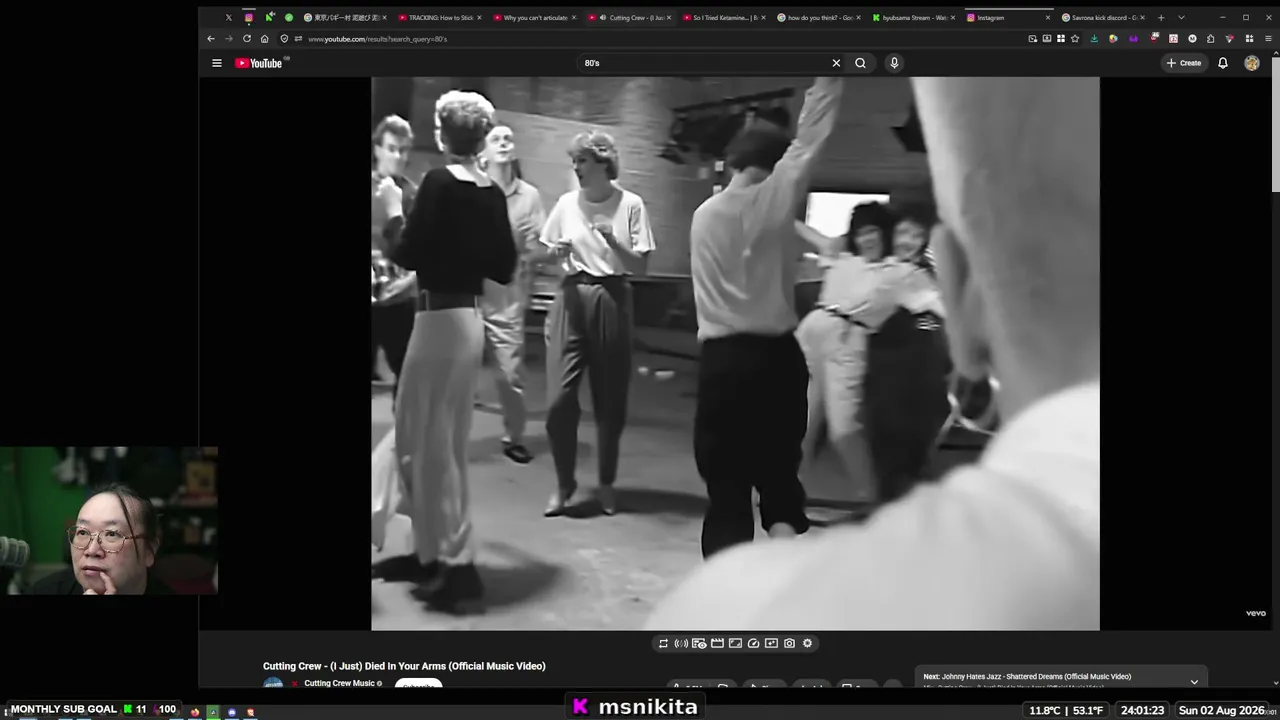The width and height of the screenshot is (1280, 720).
Task: Open the account avatar menu
Action: (x=1252, y=63)
